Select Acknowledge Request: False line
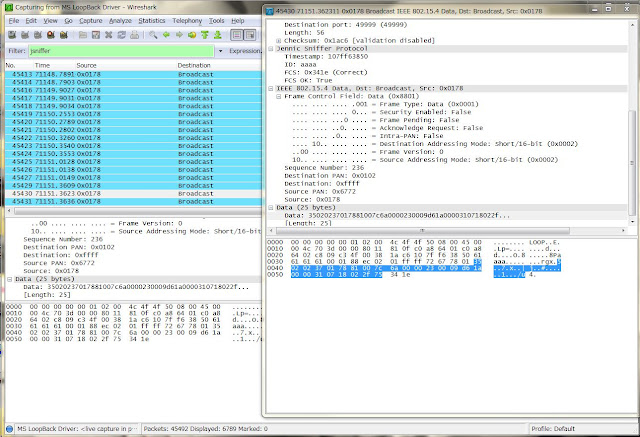The height and width of the screenshot is (437, 640). tap(387, 128)
